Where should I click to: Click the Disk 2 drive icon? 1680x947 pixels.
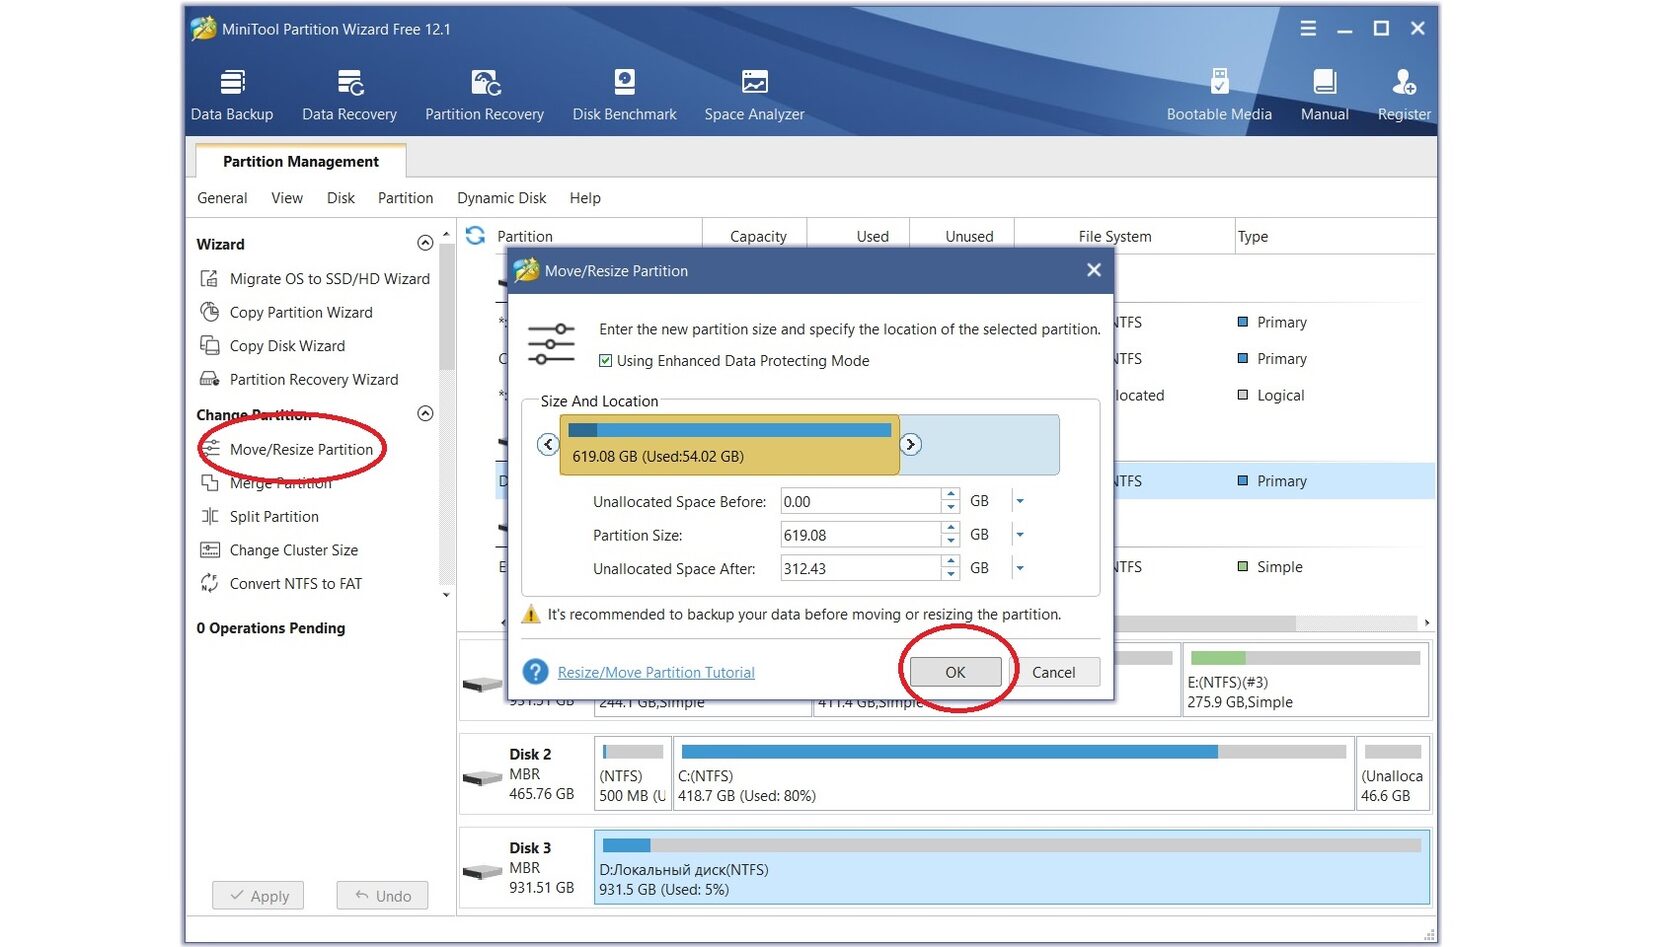click(x=482, y=777)
